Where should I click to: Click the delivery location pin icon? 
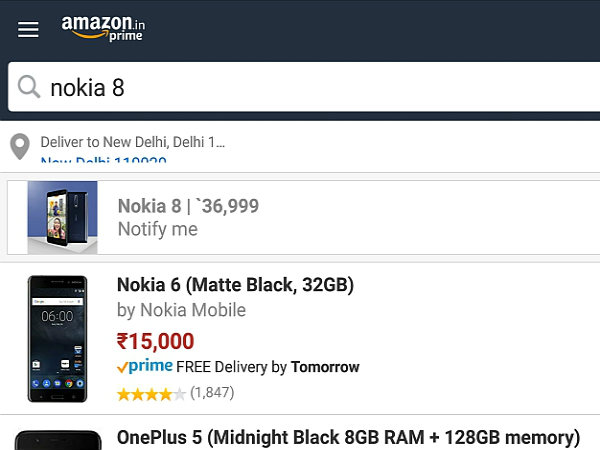19,147
